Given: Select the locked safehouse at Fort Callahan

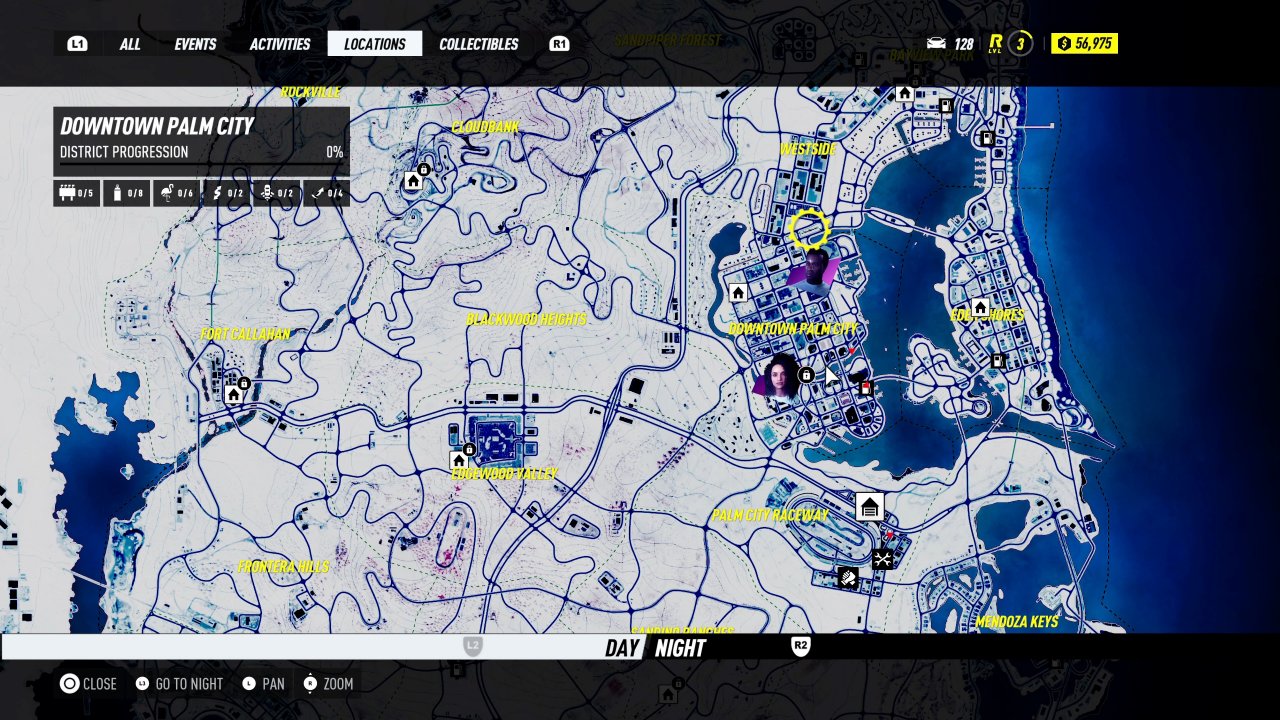Looking at the screenshot, I should (234, 394).
